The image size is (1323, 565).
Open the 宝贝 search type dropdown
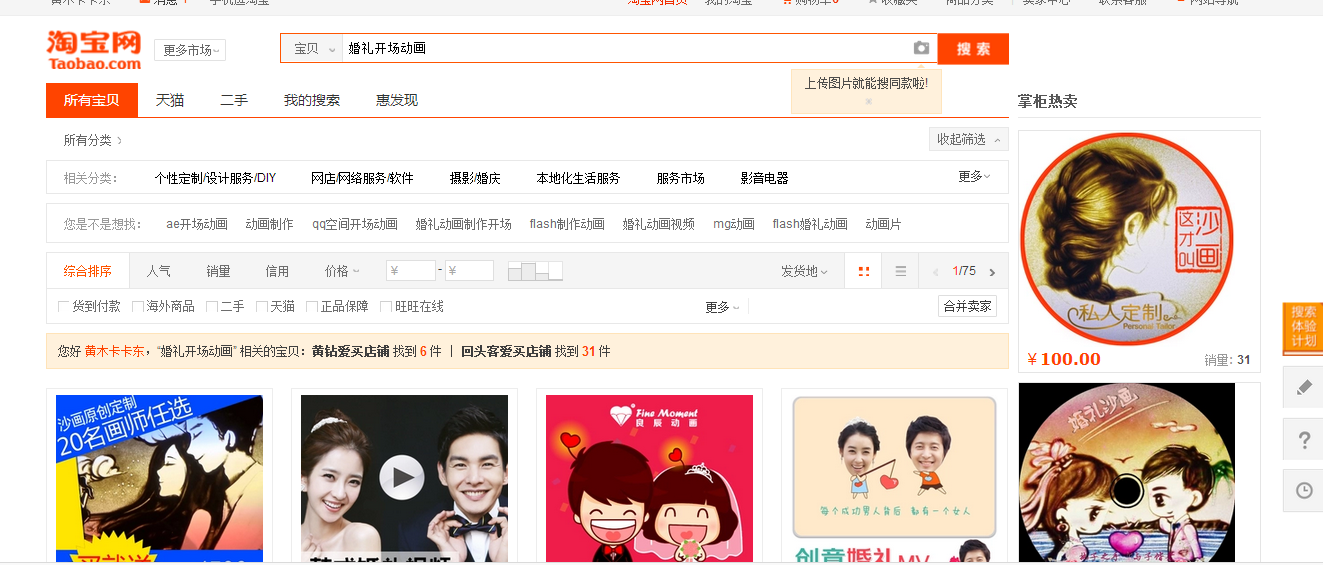312,48
